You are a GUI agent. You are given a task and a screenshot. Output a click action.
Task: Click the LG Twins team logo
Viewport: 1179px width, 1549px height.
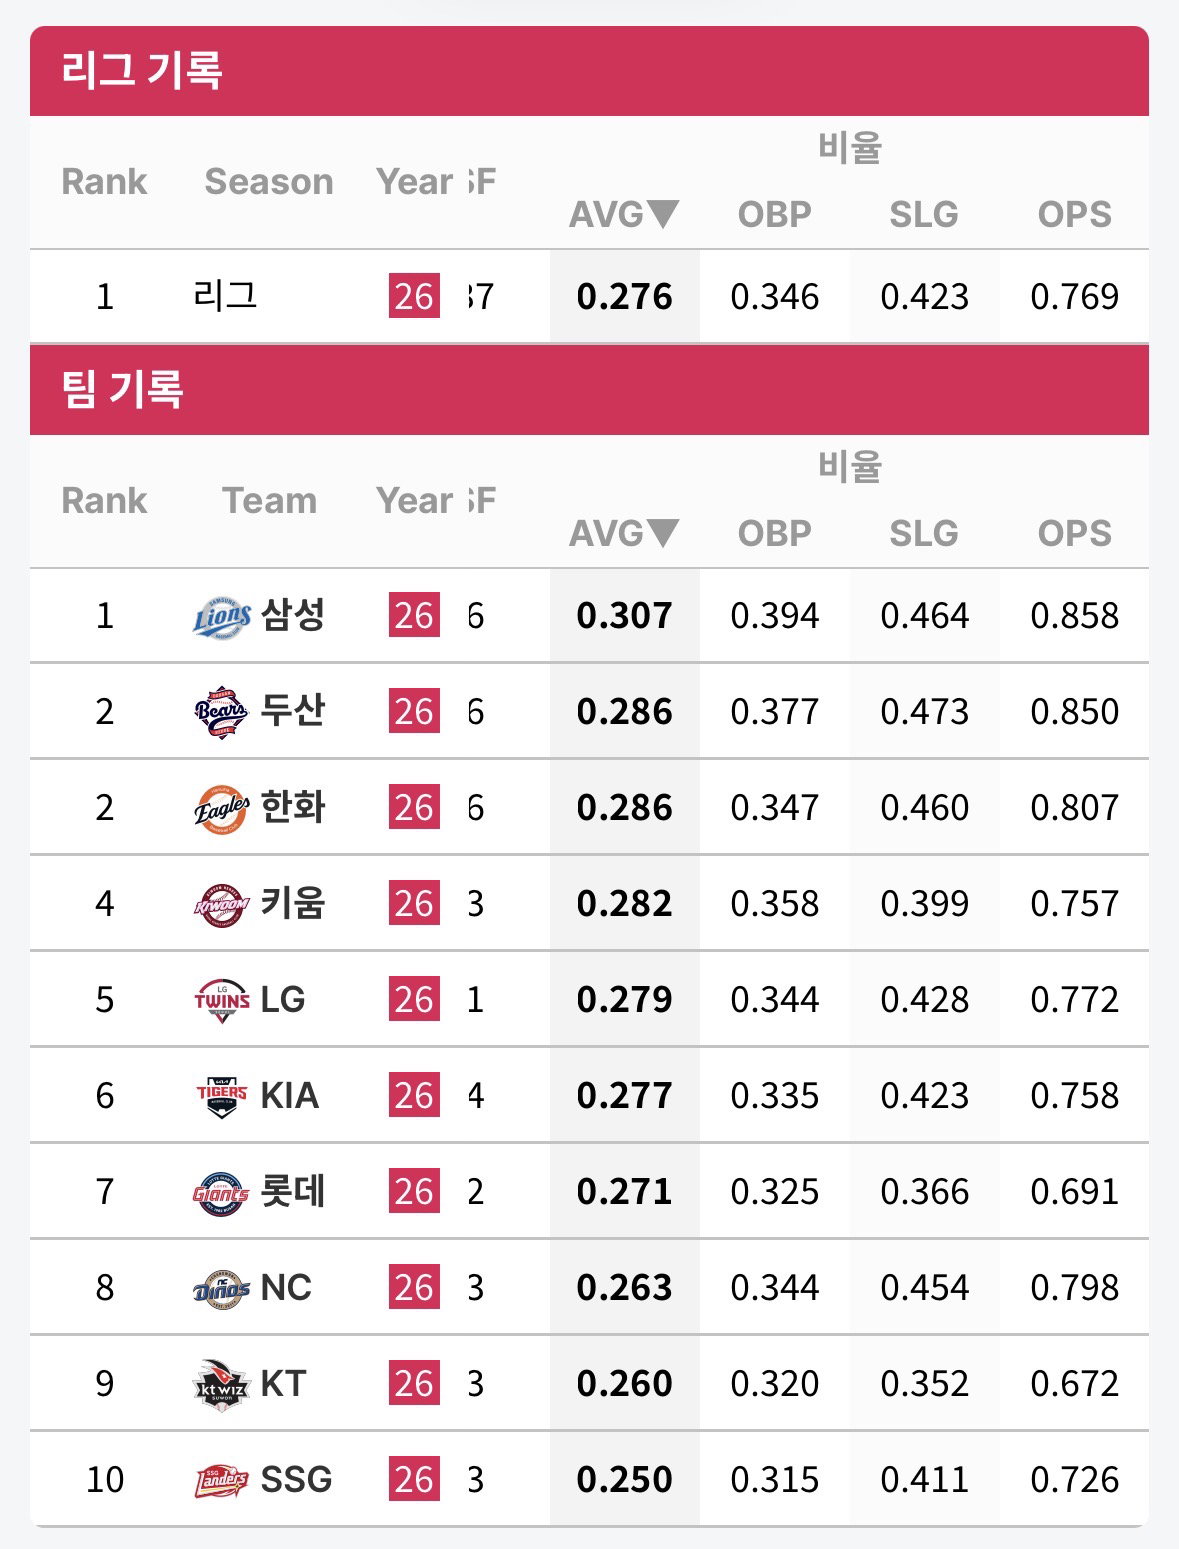(x=222, y=1000)
